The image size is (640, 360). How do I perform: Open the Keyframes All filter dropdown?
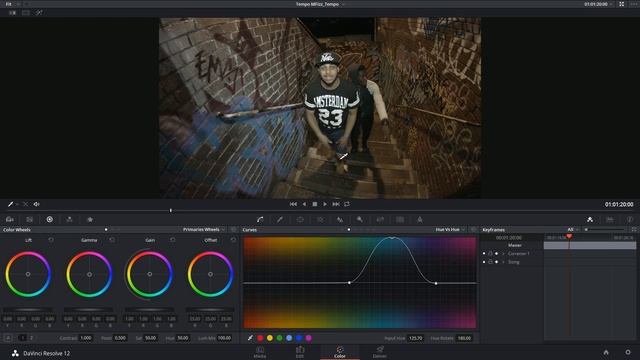pos(573,229)
